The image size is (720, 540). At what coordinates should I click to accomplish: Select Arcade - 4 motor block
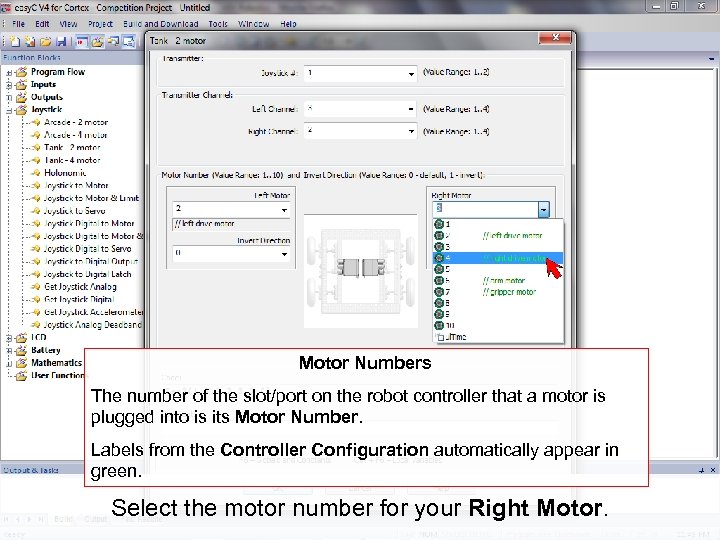point(76,135)
